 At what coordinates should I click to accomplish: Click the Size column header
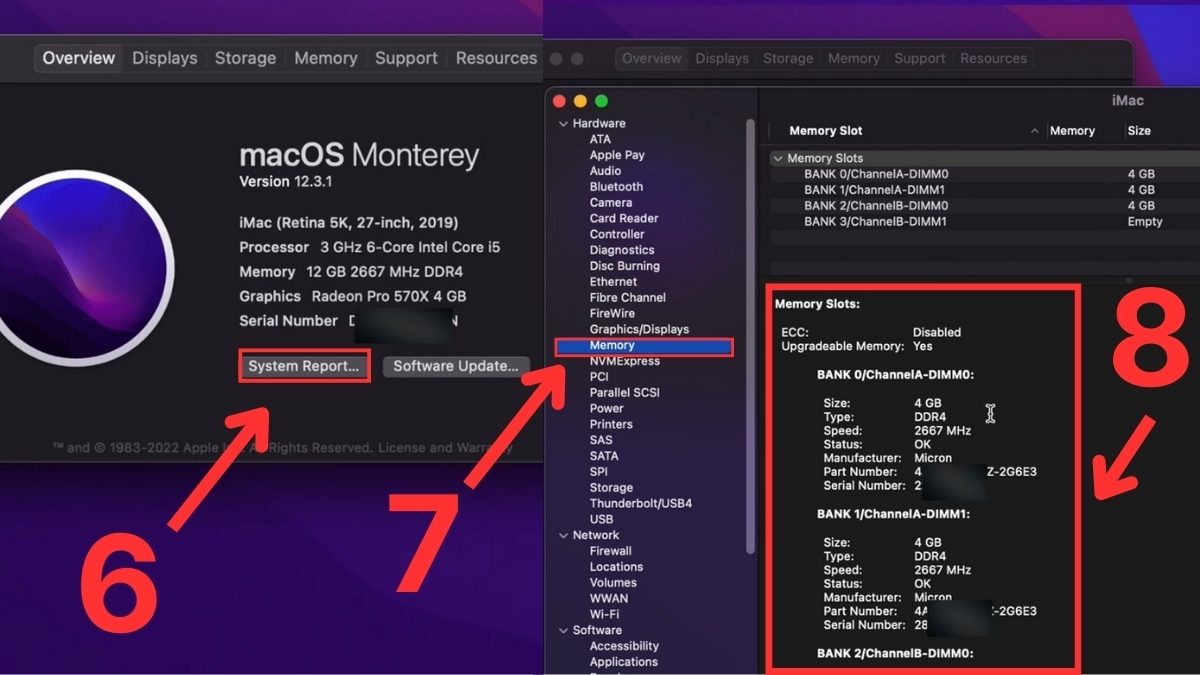1139,131
